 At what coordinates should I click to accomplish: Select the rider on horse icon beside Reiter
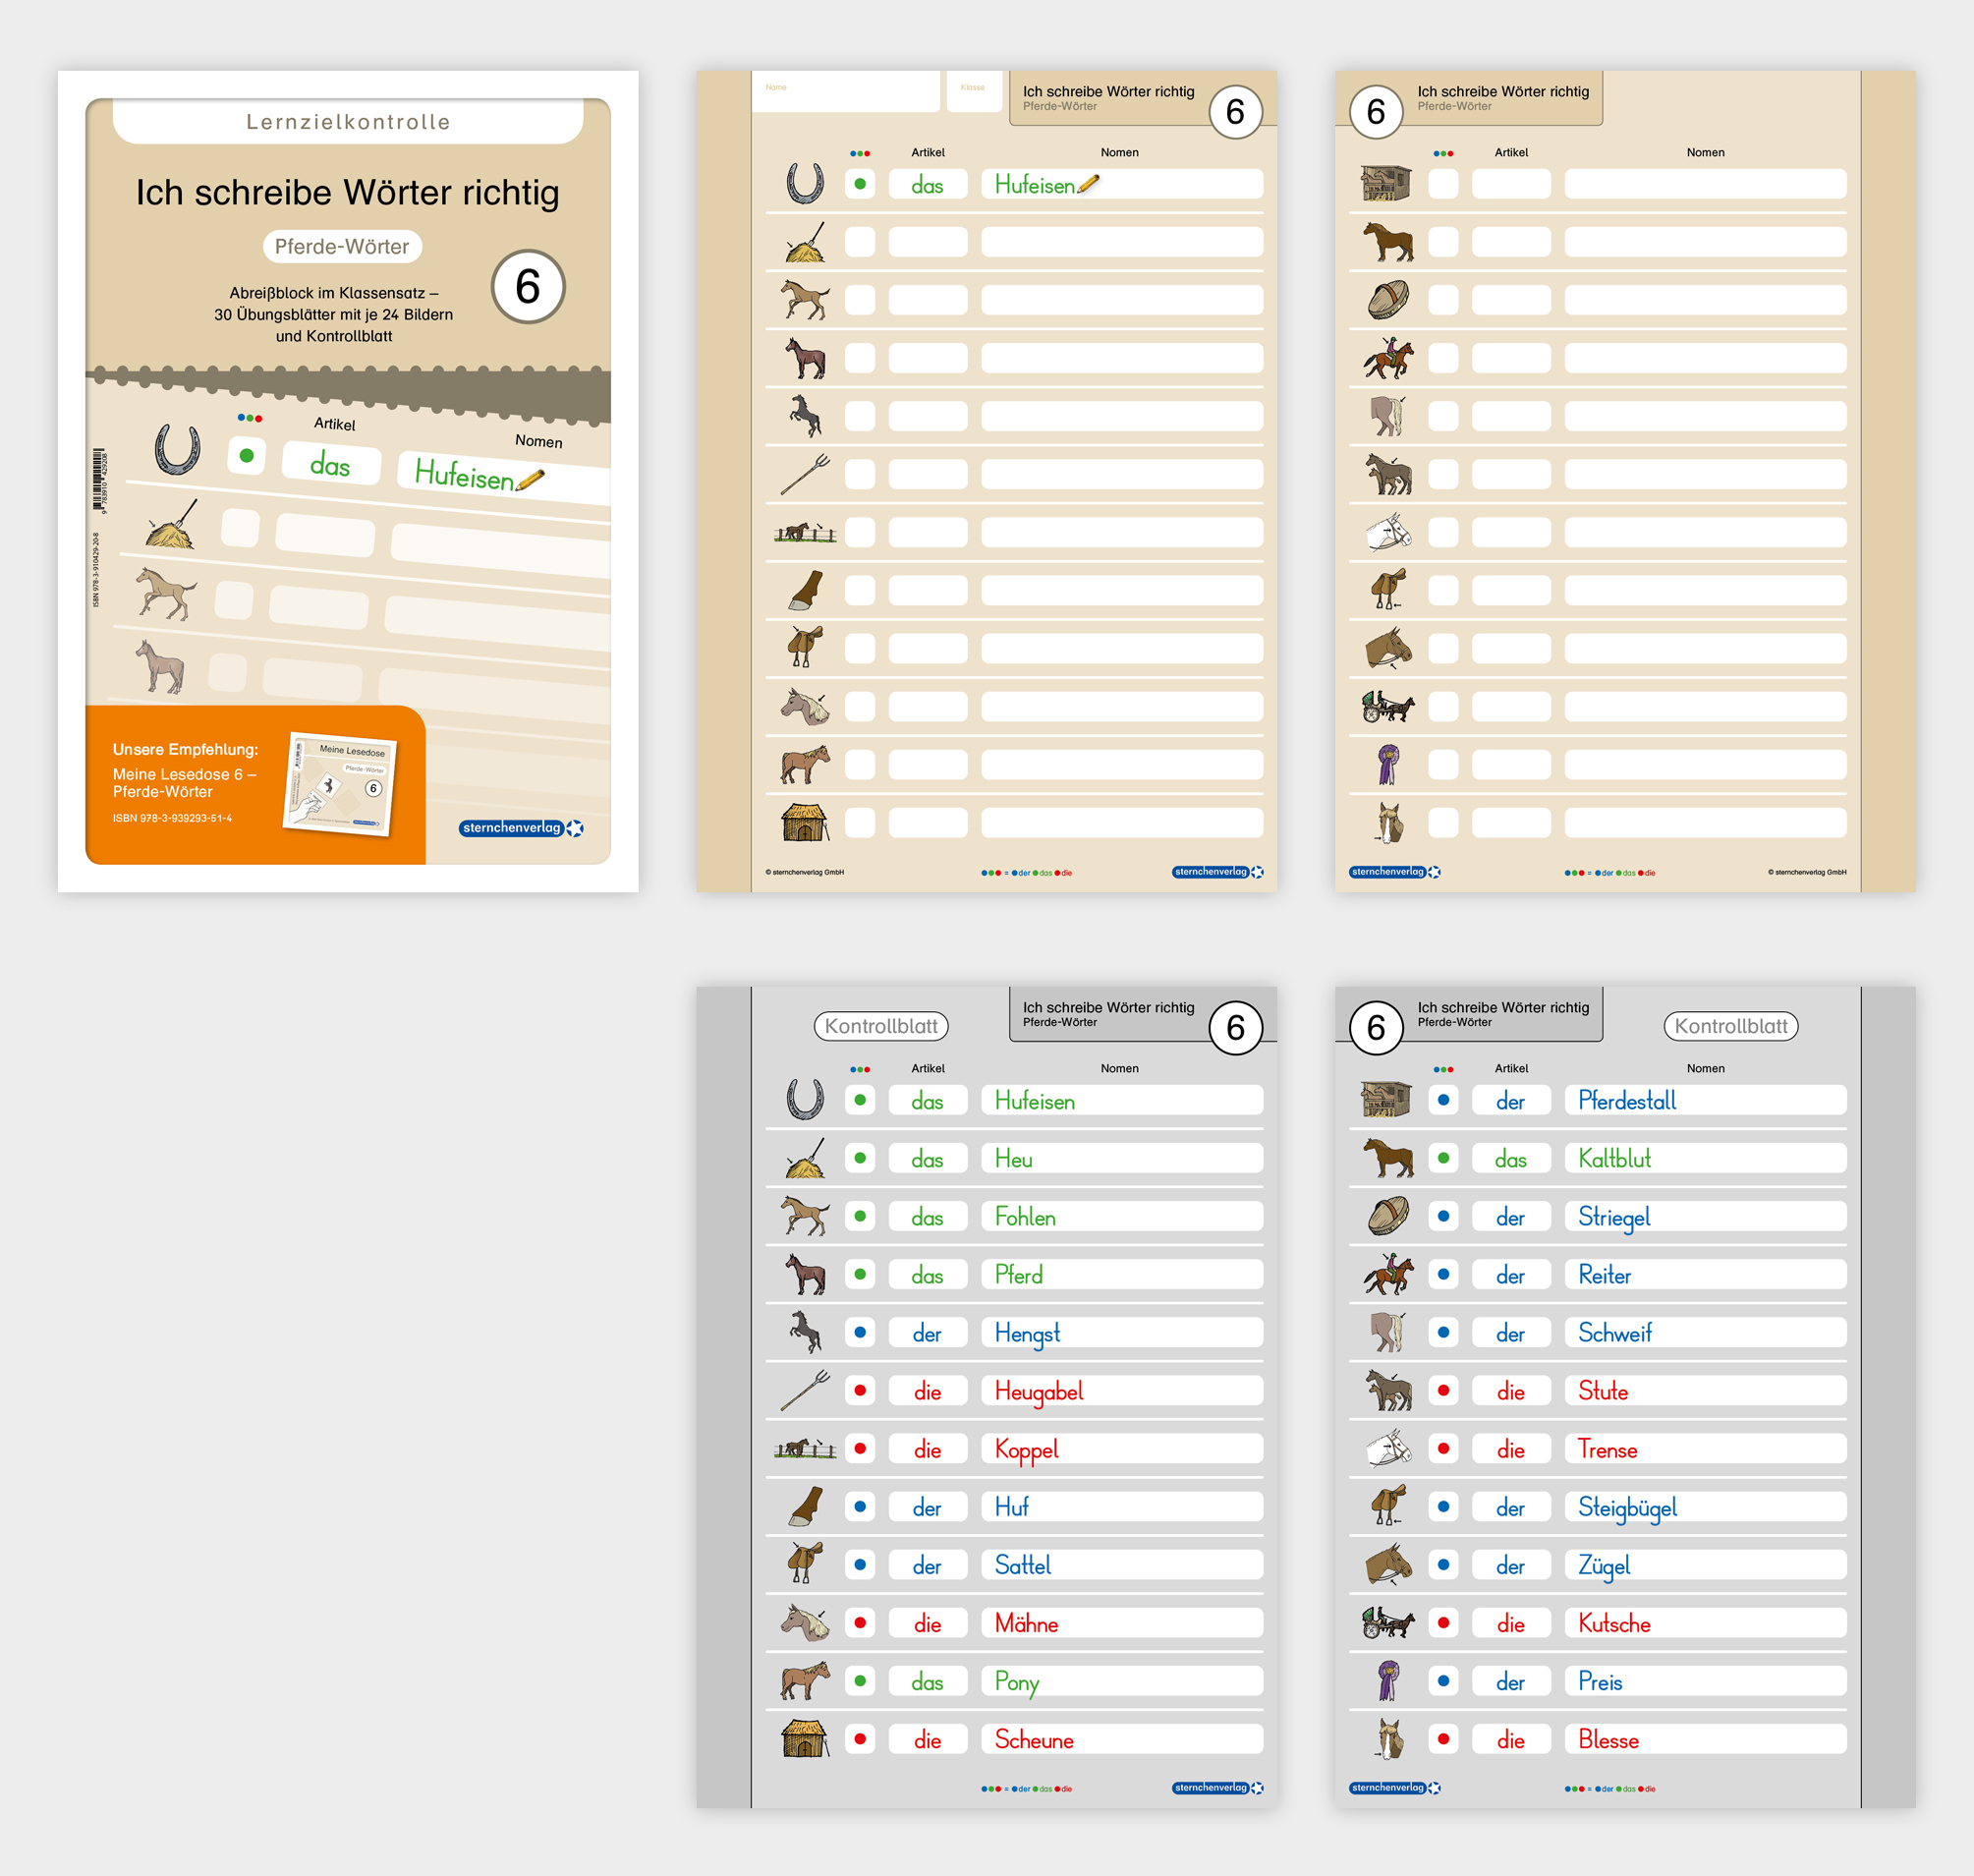click(1388, 1274)
